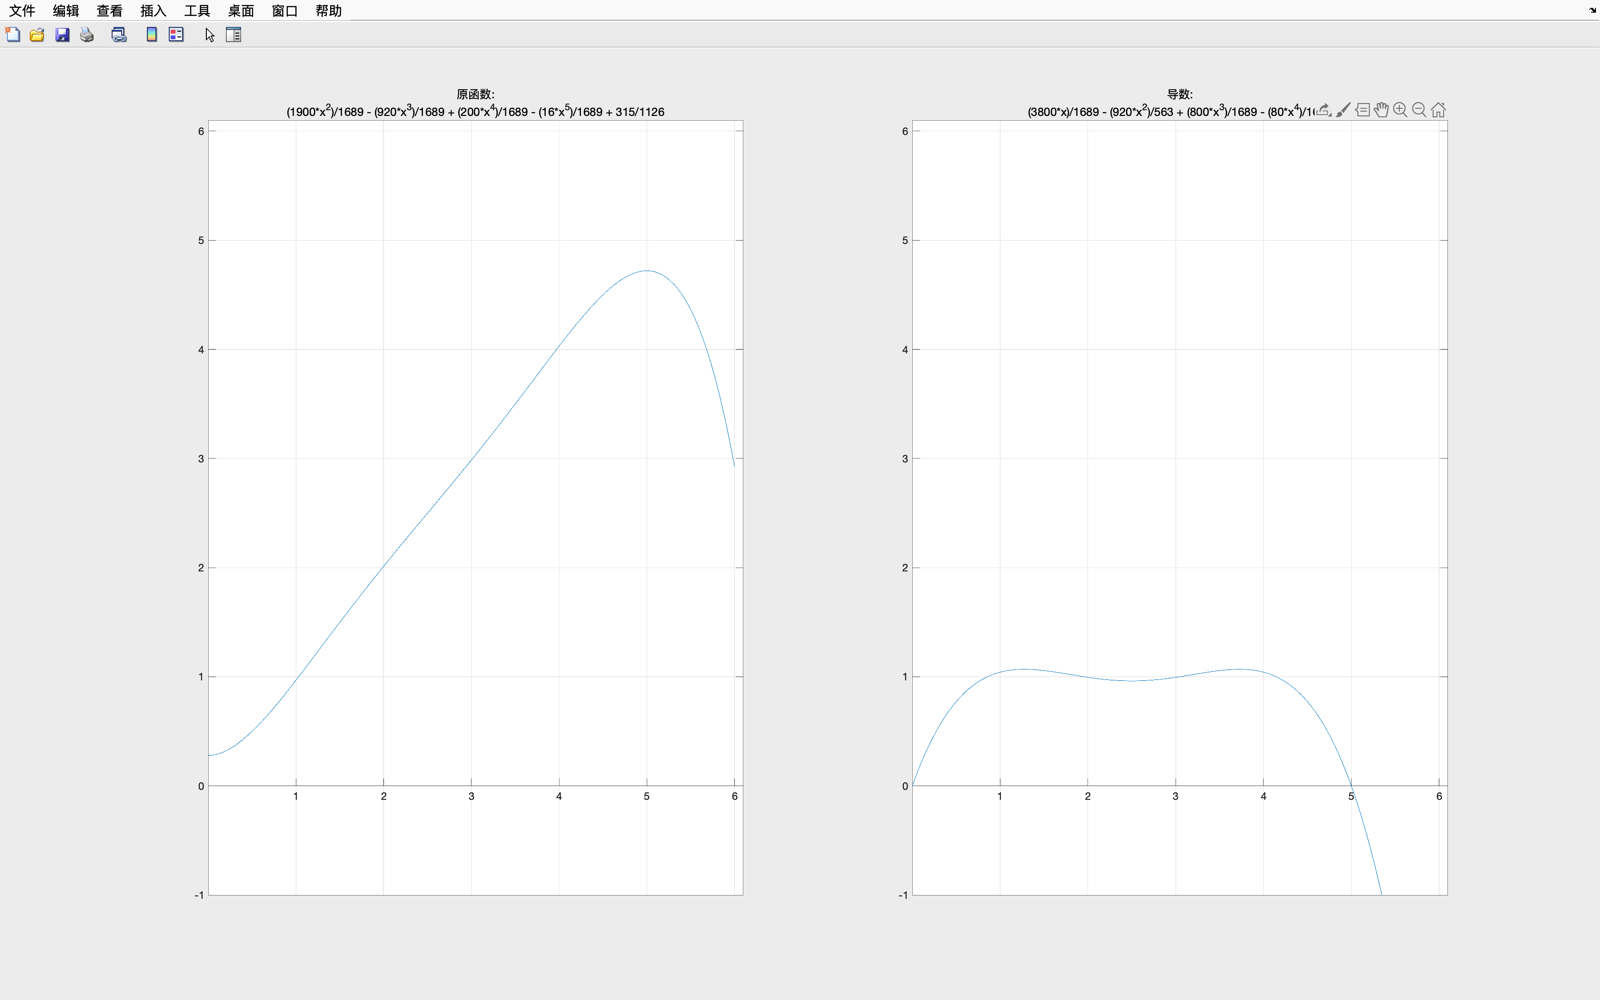
Task: Click the derivative formula starting with (3800*x)/1689
Action: [1172, 111]
